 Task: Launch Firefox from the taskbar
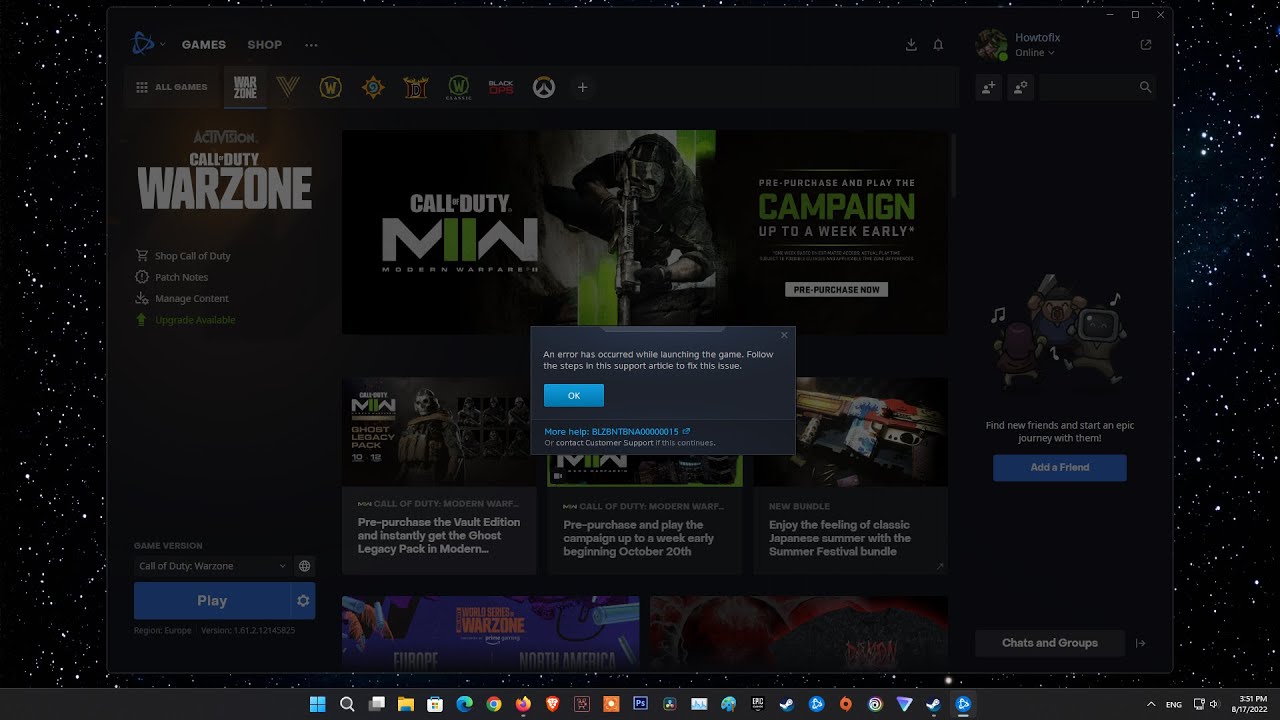coord(523,704)
